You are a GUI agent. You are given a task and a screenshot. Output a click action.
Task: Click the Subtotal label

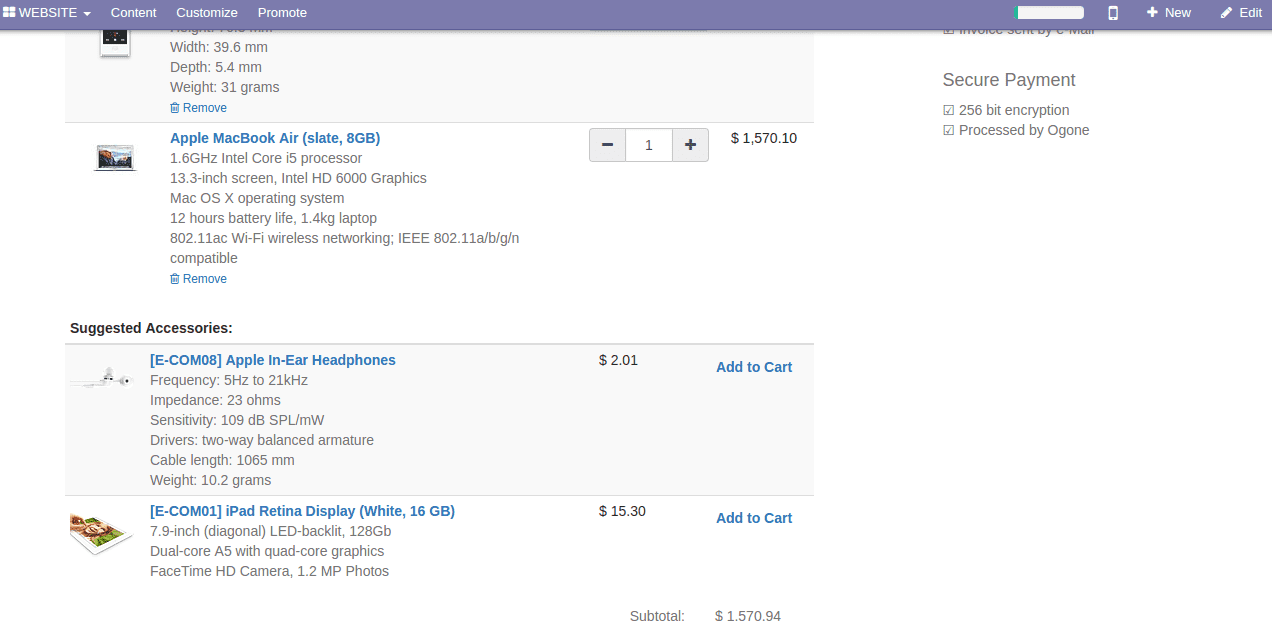[657, 616]
